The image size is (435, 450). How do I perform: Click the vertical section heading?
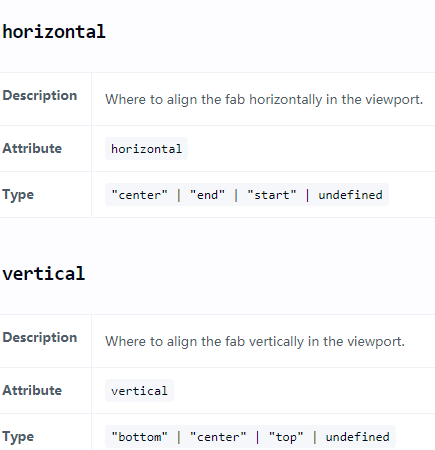pos(44,274)
